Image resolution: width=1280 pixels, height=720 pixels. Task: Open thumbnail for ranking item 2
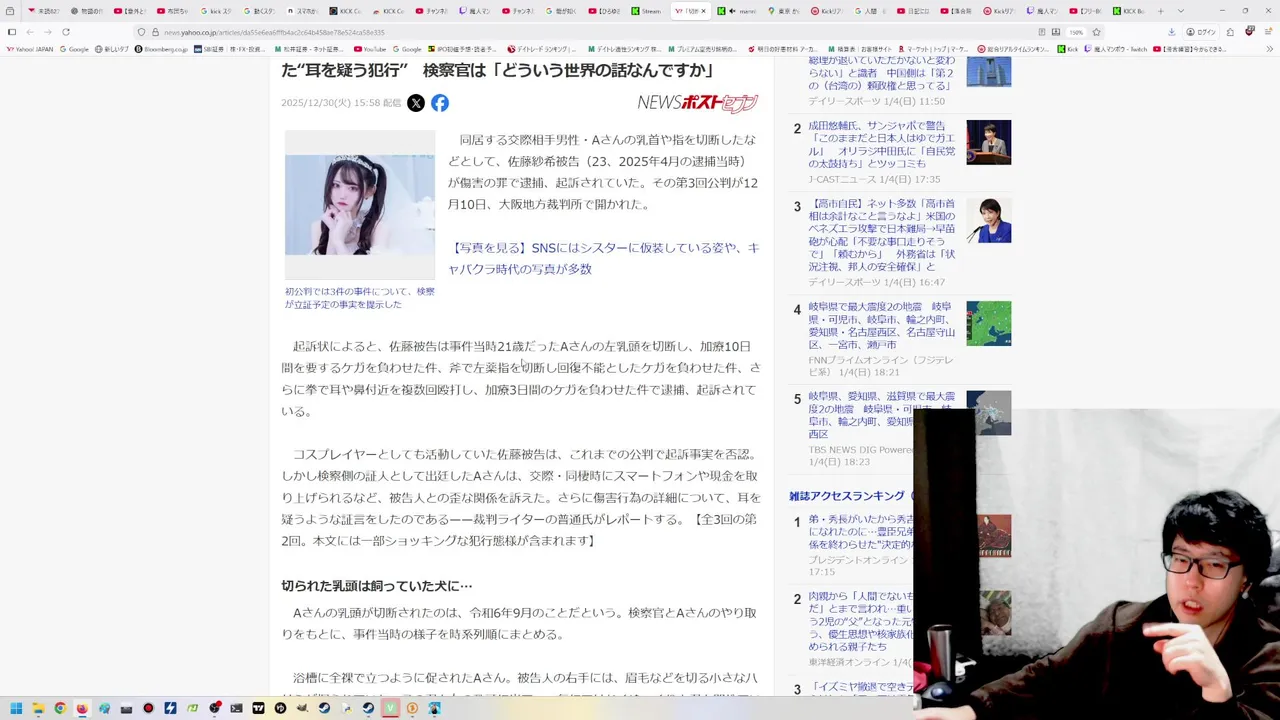[988, 142]
